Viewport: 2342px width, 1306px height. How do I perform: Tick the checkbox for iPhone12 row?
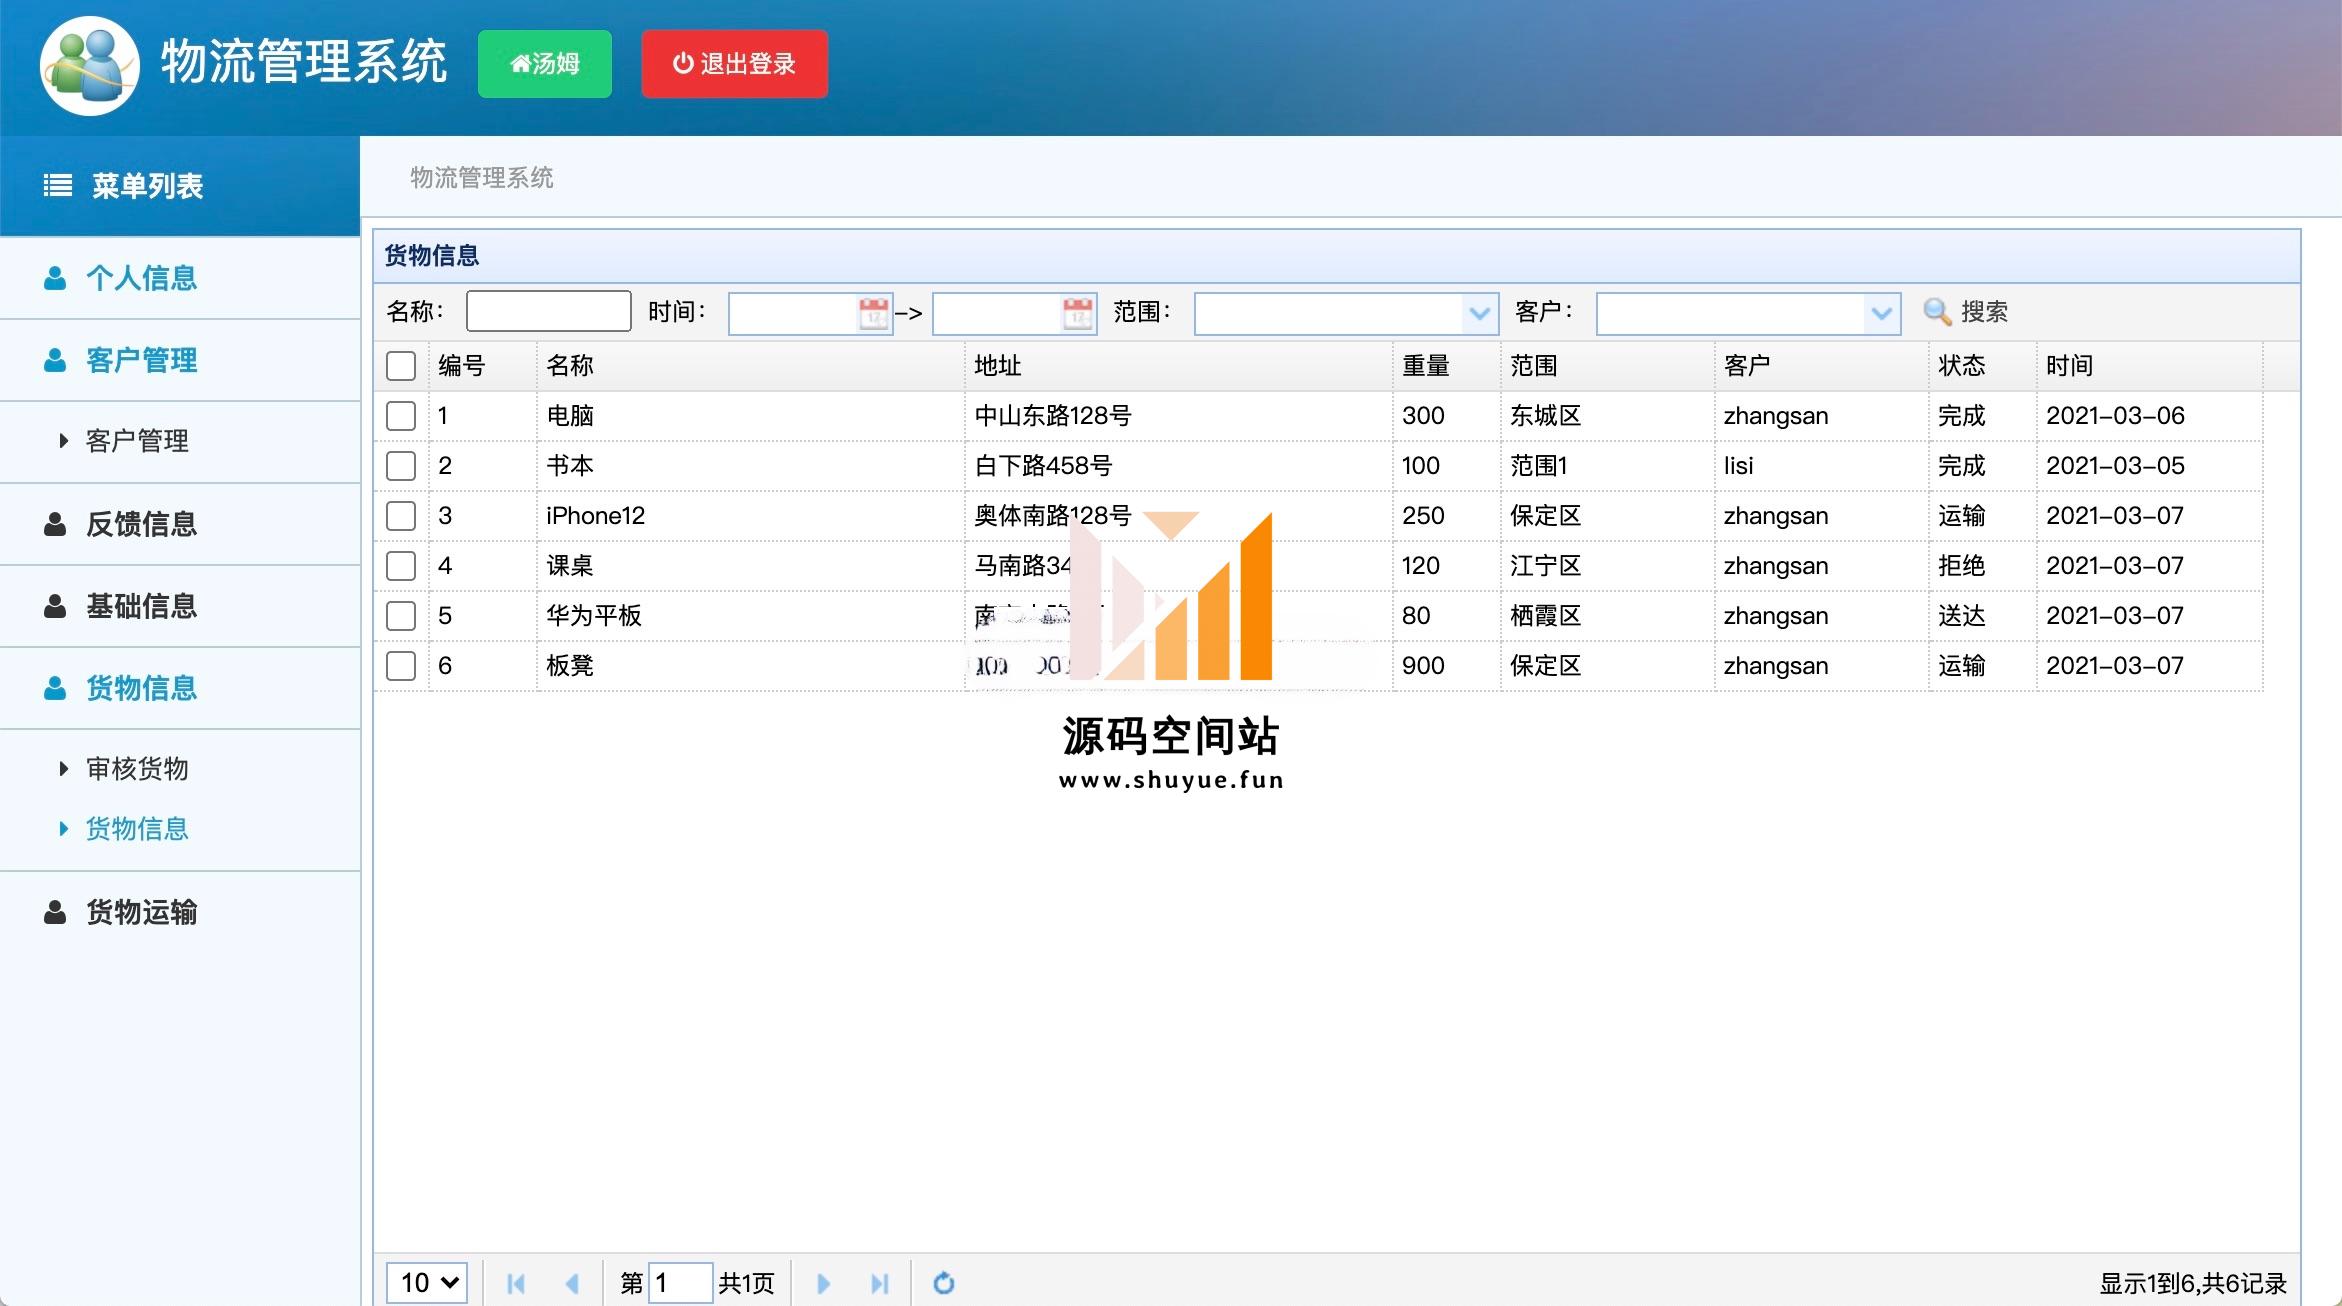coord(401,516)
